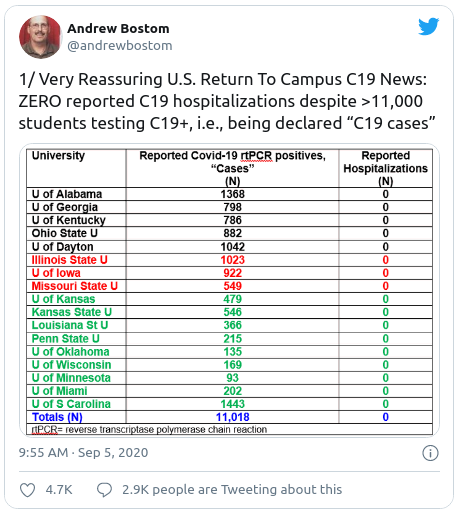The width and height of the screenshot is (455, 509).
Task: Click the rtPCR footnote beneath the table
Action: coord(149,429)
